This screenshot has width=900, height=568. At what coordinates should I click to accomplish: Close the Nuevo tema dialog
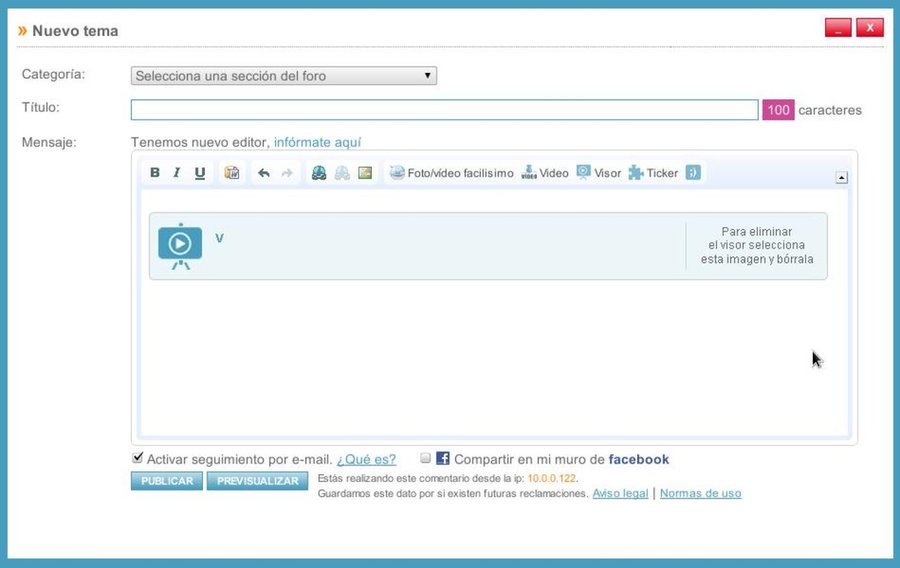[x=870, y=28]
